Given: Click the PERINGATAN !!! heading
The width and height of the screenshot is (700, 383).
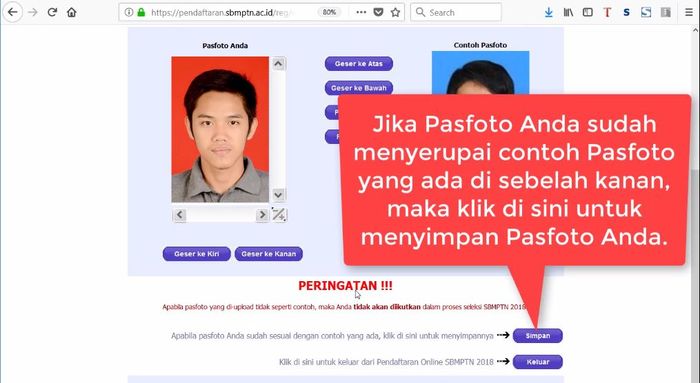Looking at the screenshot, I should pos(345,286).
